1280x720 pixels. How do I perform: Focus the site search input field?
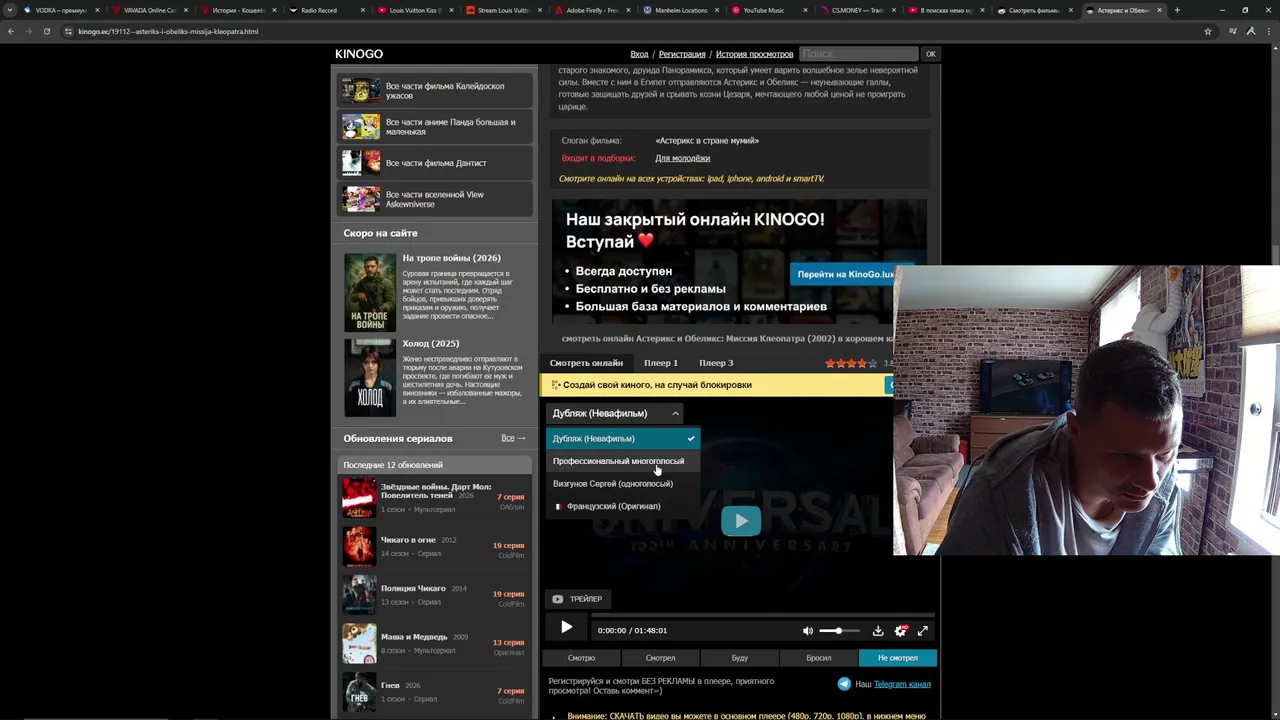858,54
